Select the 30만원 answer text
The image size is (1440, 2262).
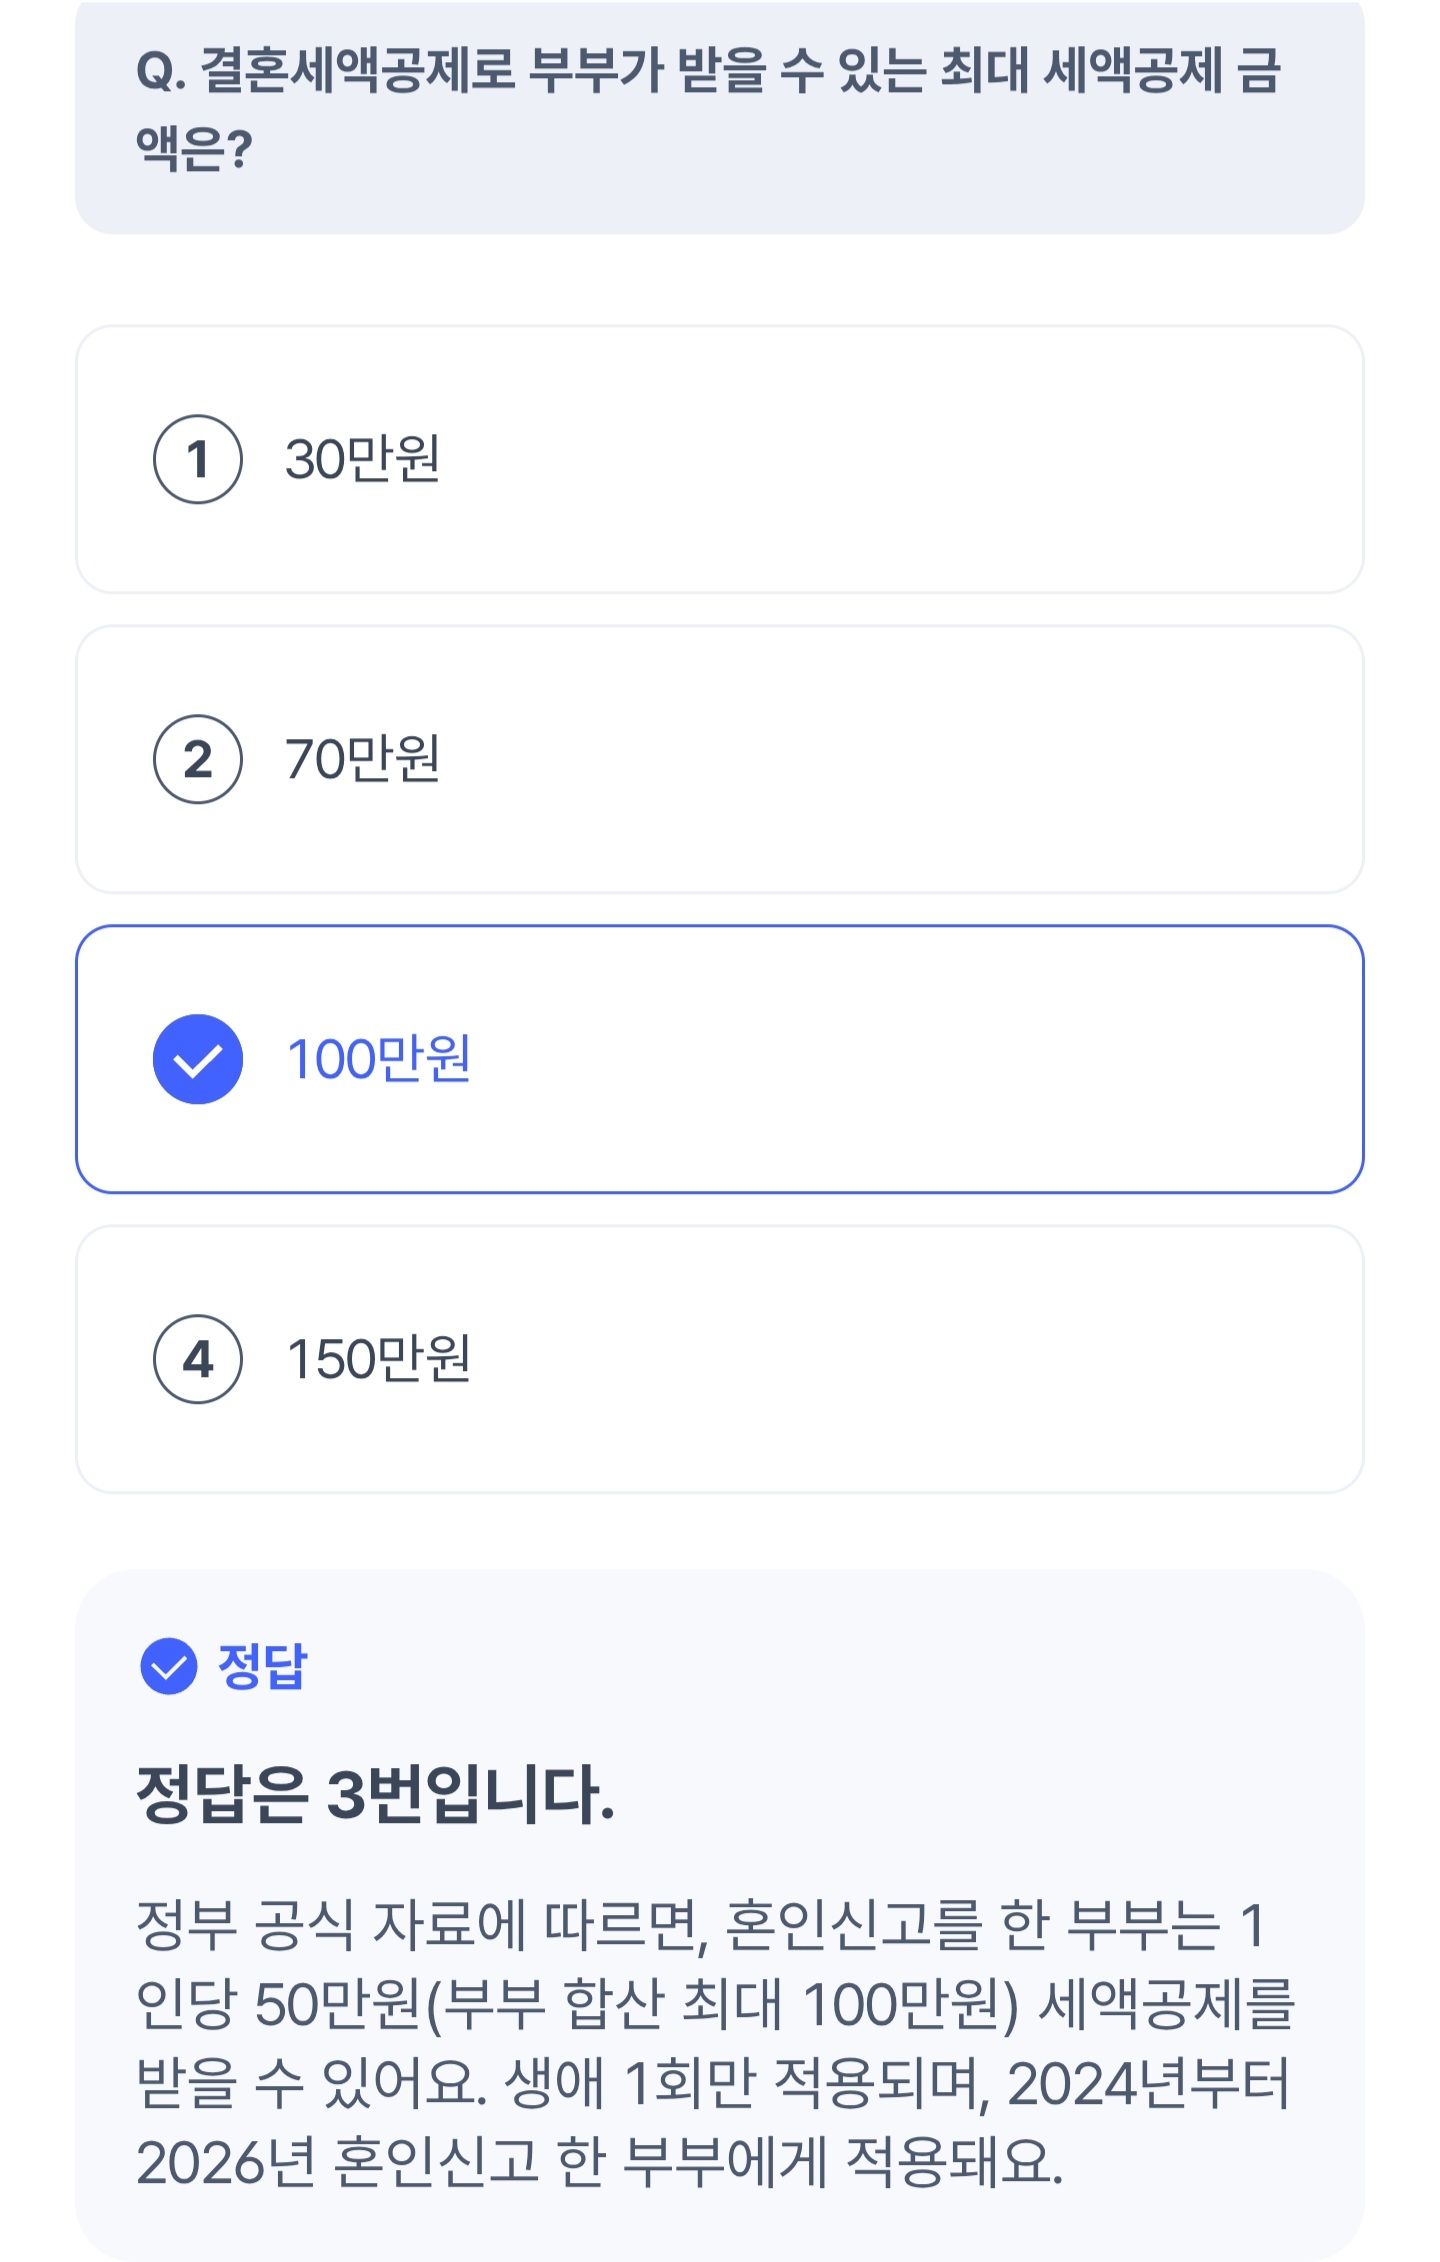pos(362,459)
